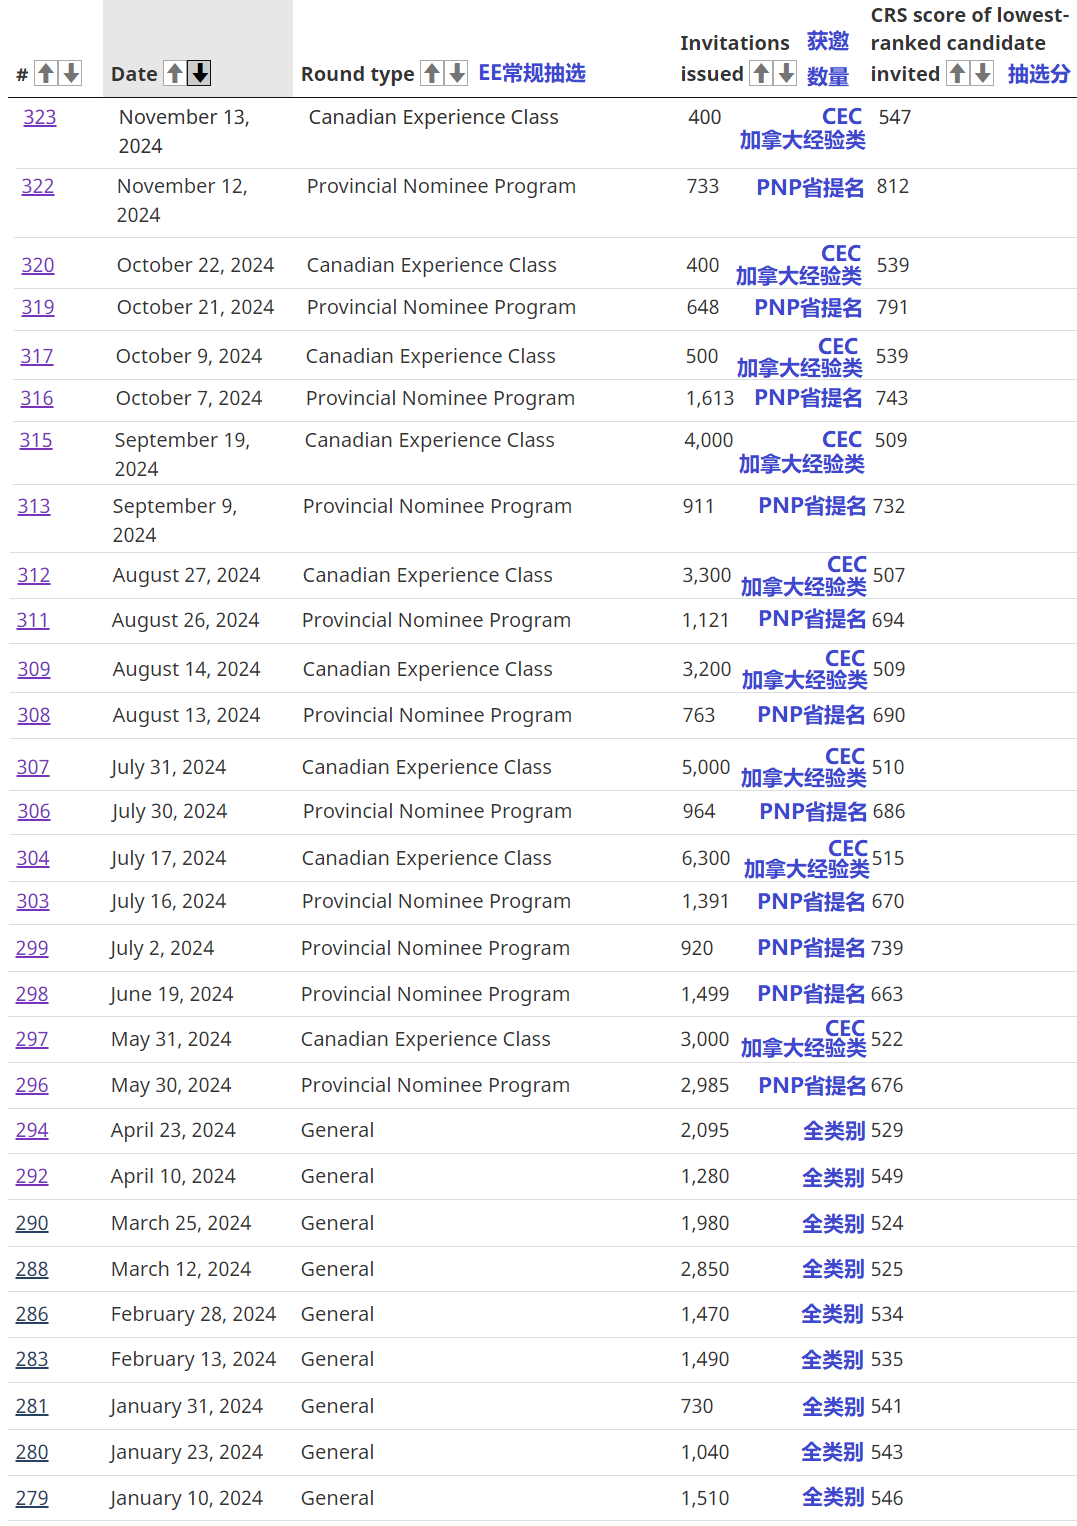Screen dimensions: 1077x1526
Task: Click EE常规抽选 annotation in header
Action: point(532,73)
